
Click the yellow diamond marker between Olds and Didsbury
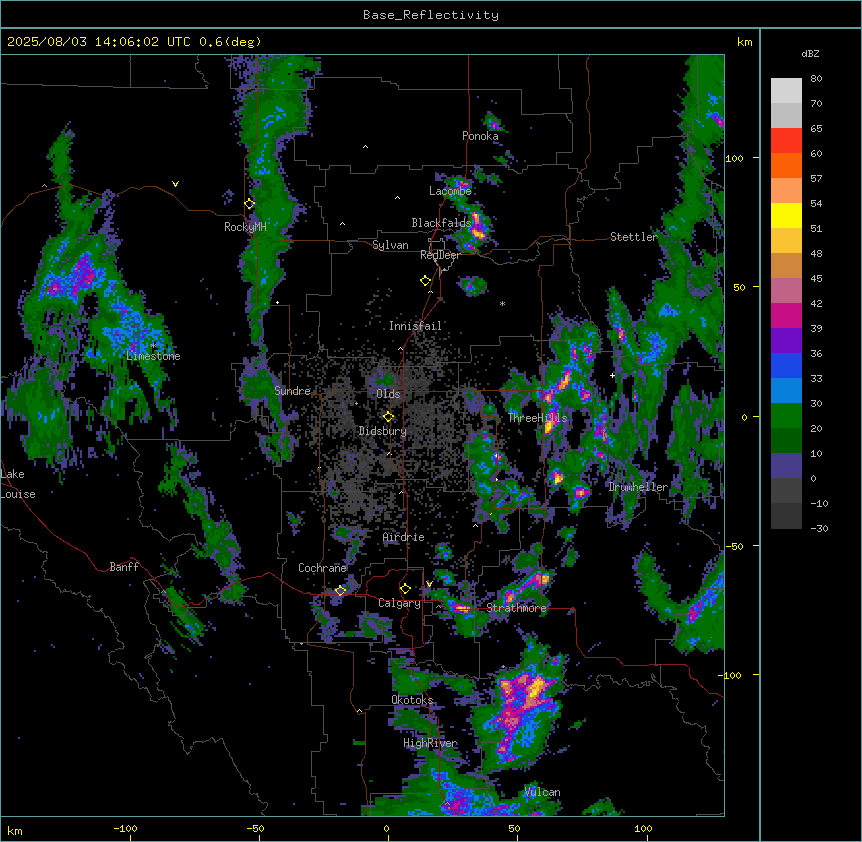tap(388, 417)
